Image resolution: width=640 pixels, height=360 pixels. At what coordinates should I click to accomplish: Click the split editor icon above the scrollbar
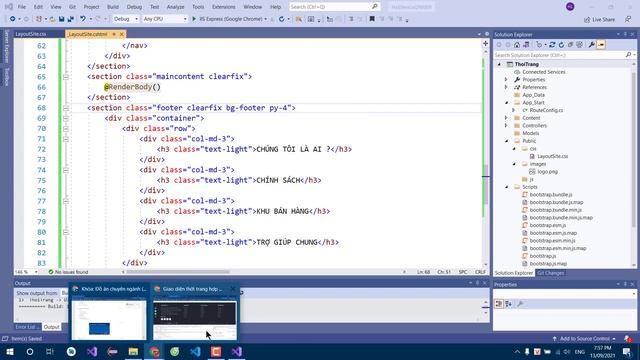coord(485,43)
